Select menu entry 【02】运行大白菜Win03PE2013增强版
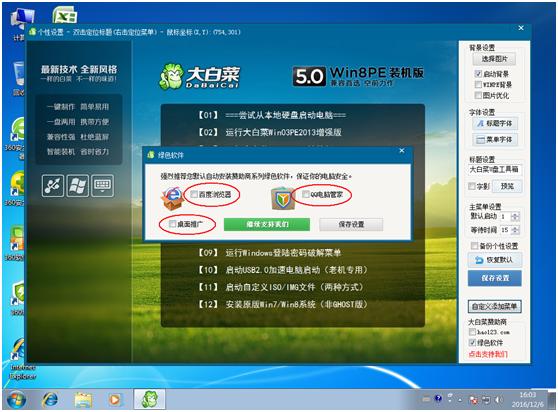This screenshot has width=558, height=412. [269, 132]
